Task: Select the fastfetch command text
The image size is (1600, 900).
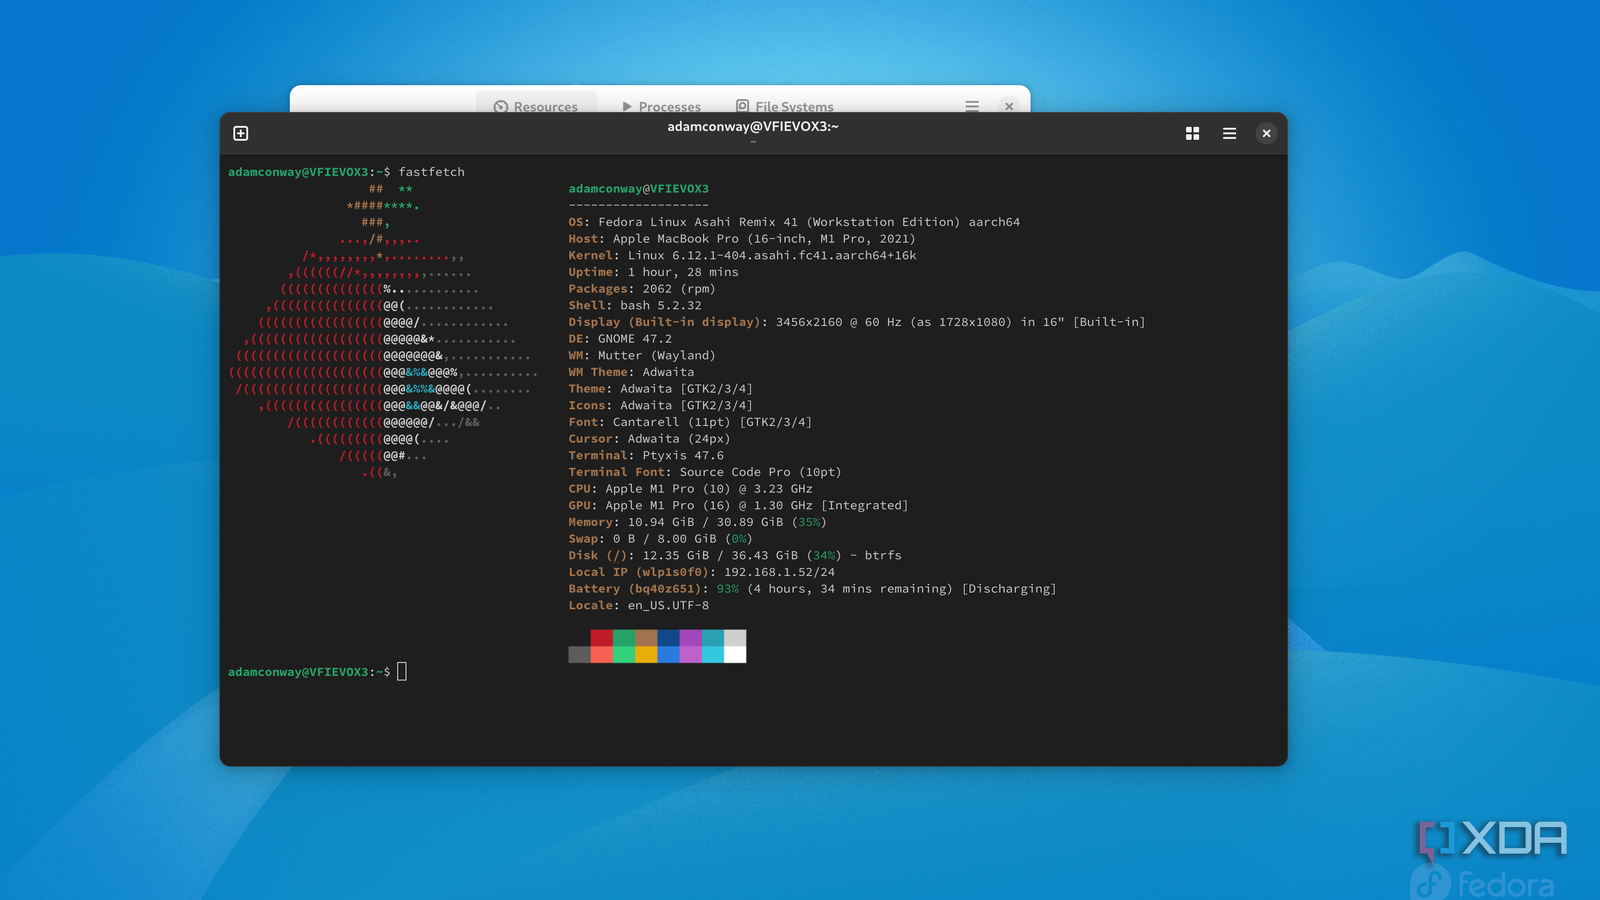Action: pyautogui.click(x=431, y=171)
